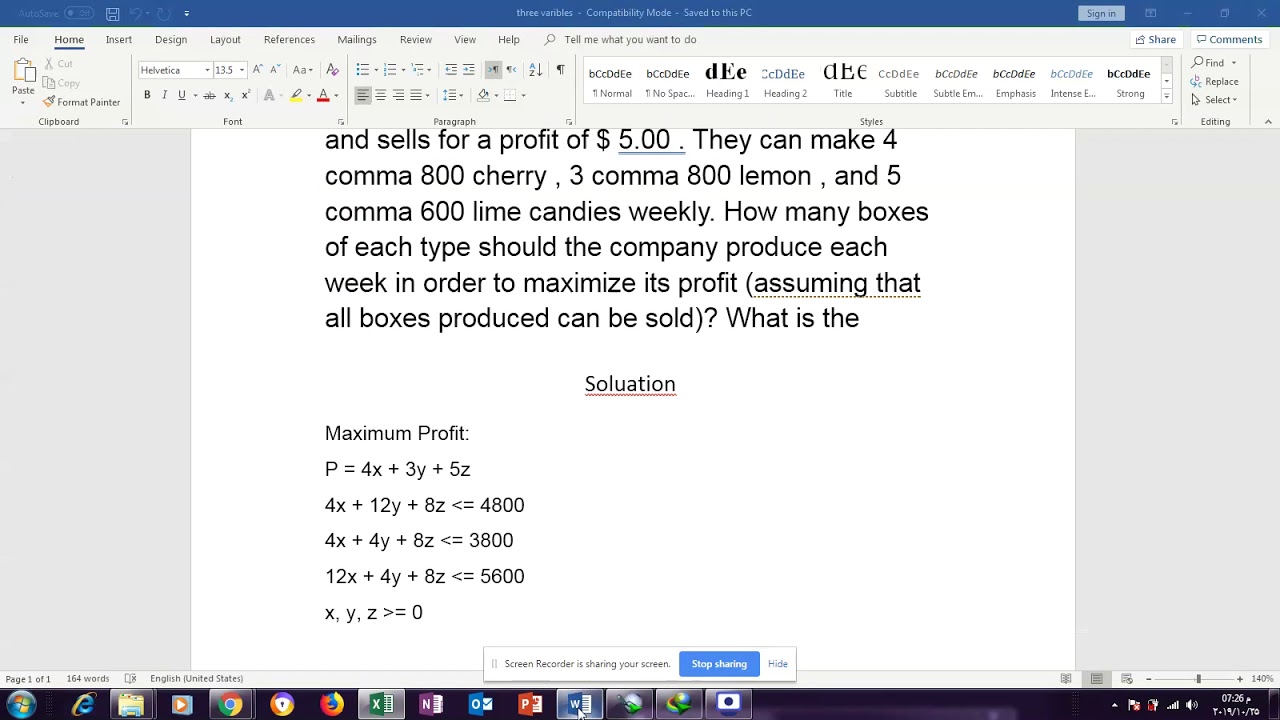Open the Comments button
Viewport: 1280px width, 720px height.
point(1228,39)
